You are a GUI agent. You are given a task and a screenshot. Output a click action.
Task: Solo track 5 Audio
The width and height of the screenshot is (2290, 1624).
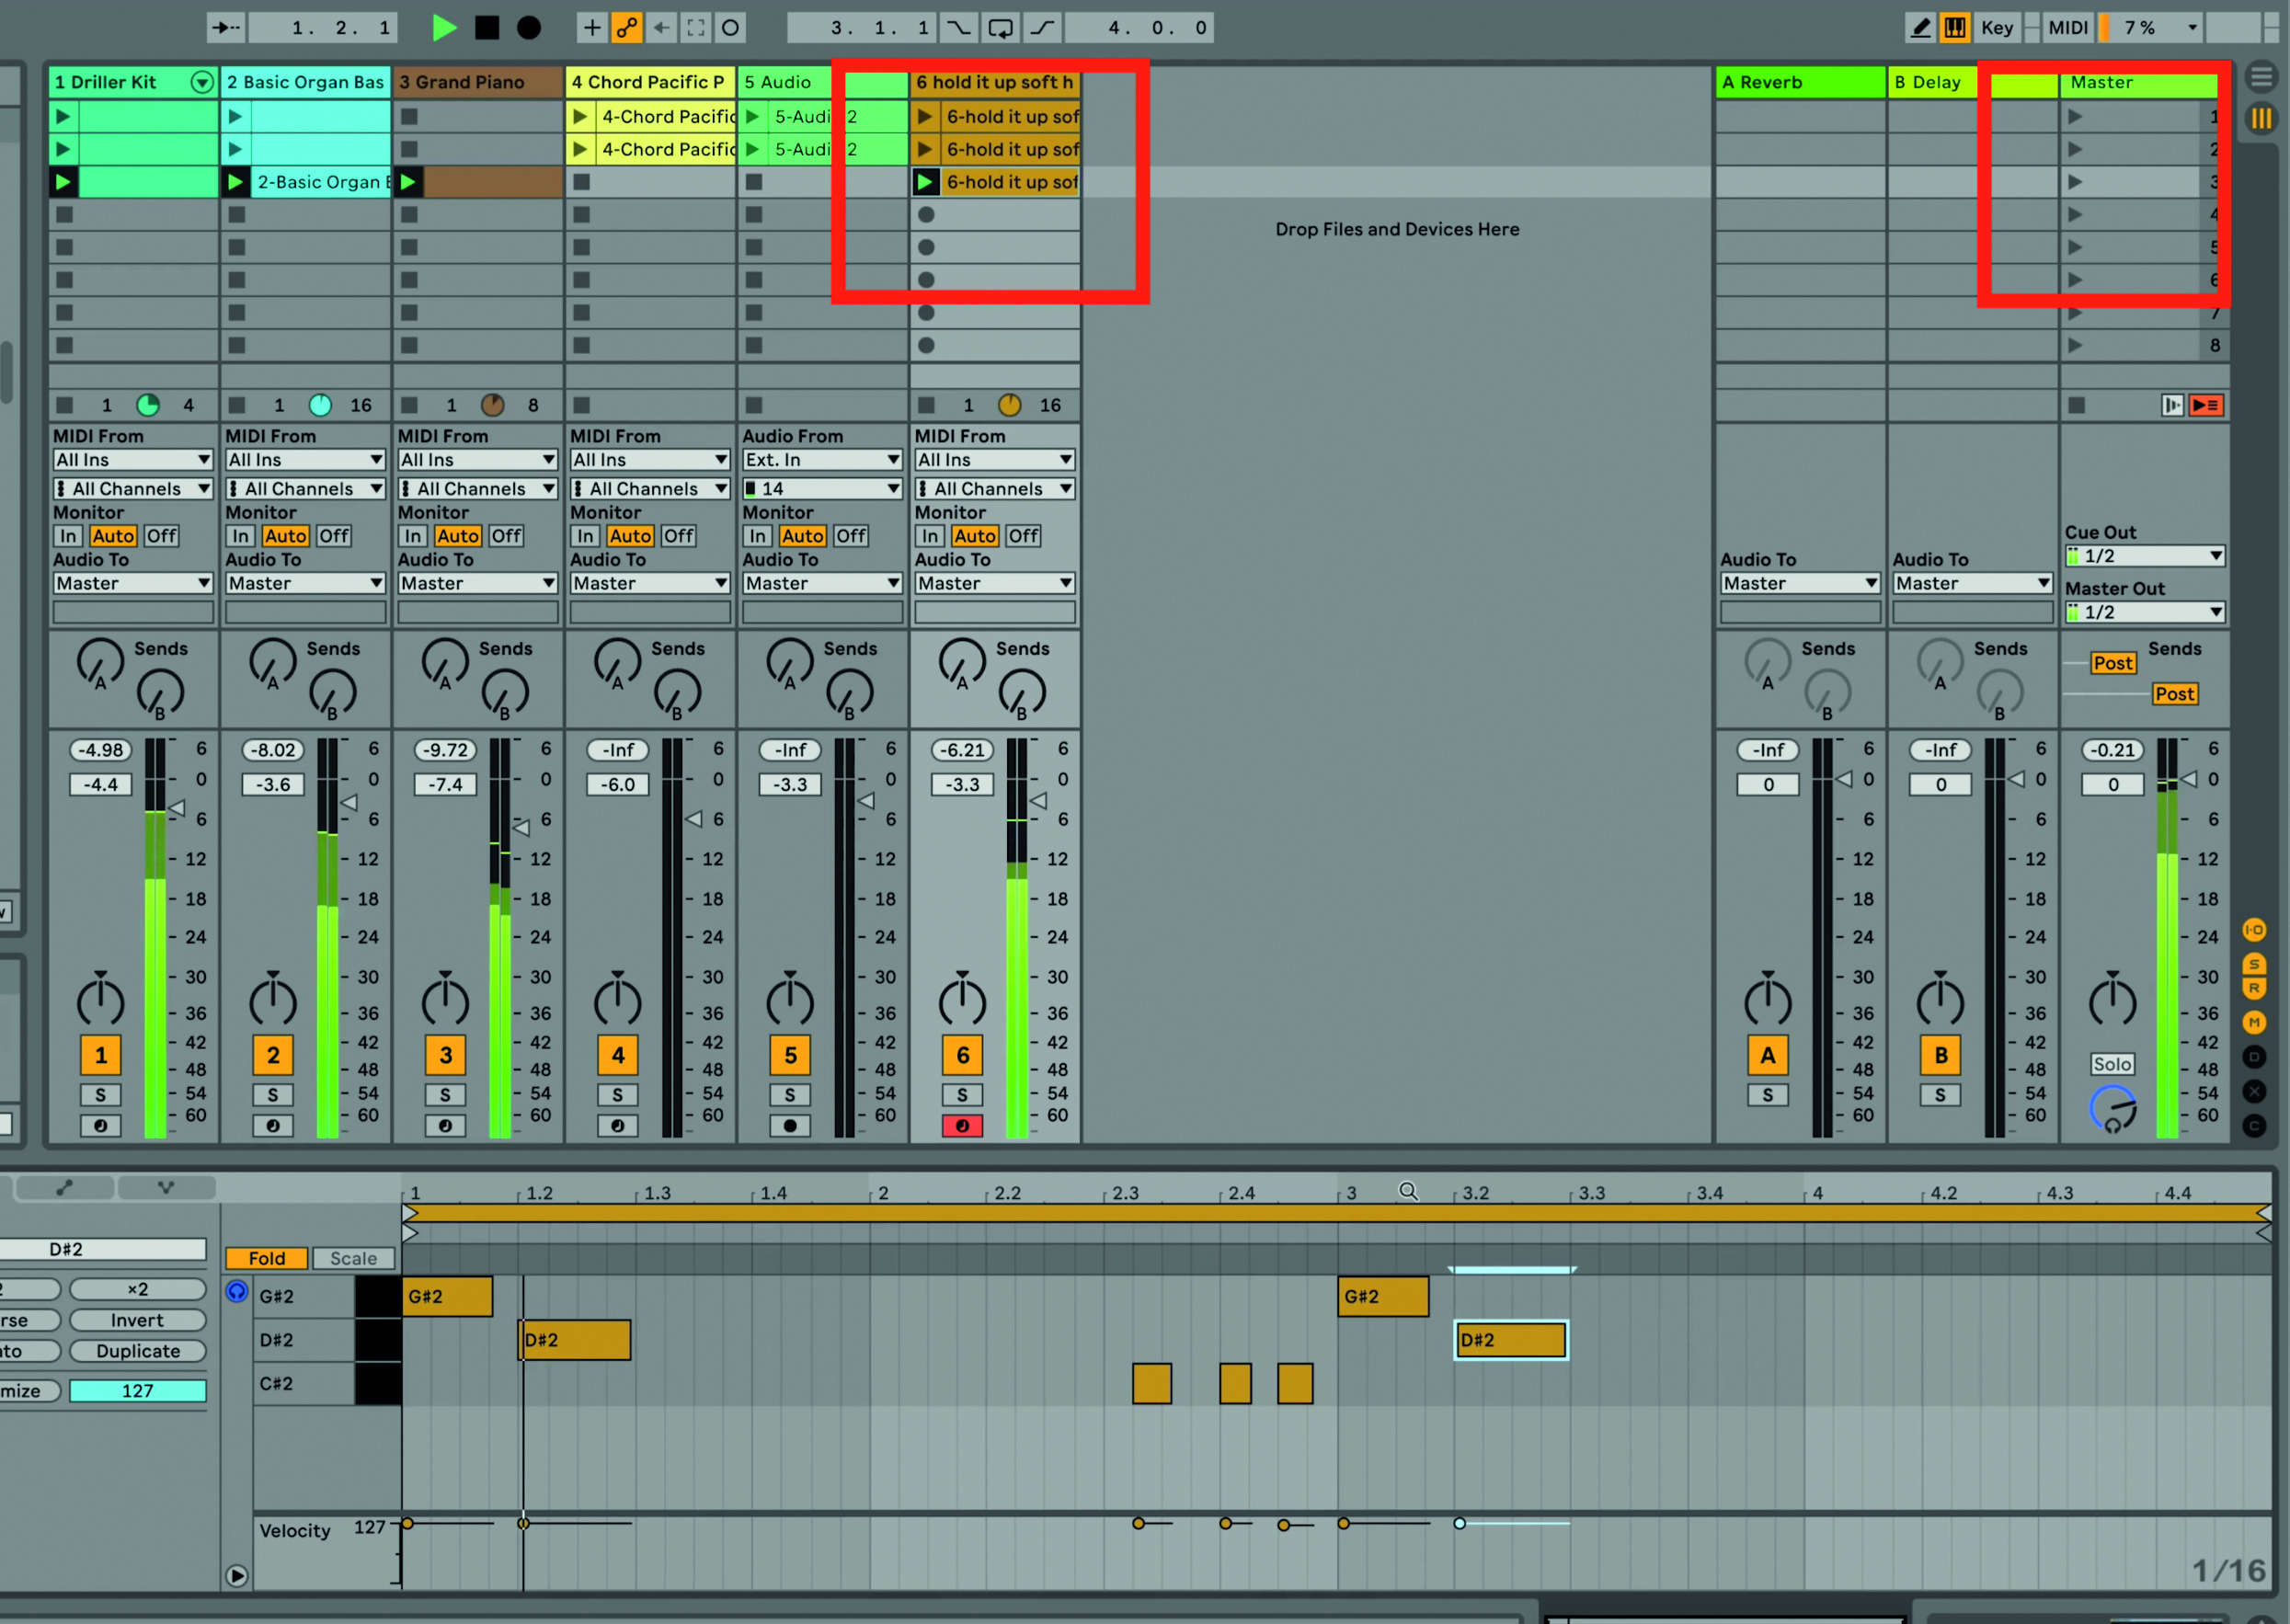click(x=790, y=1095)
